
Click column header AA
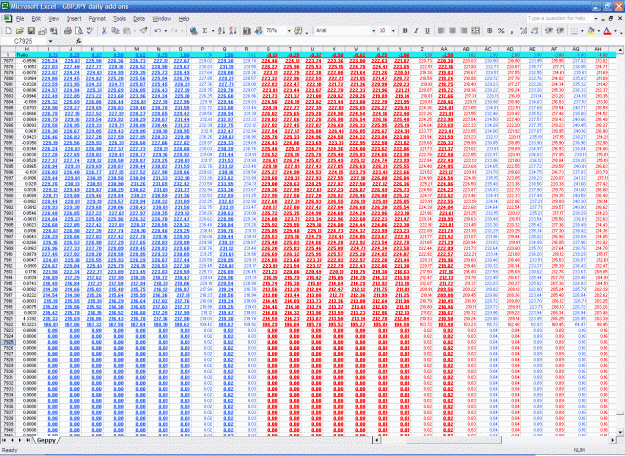444,49
